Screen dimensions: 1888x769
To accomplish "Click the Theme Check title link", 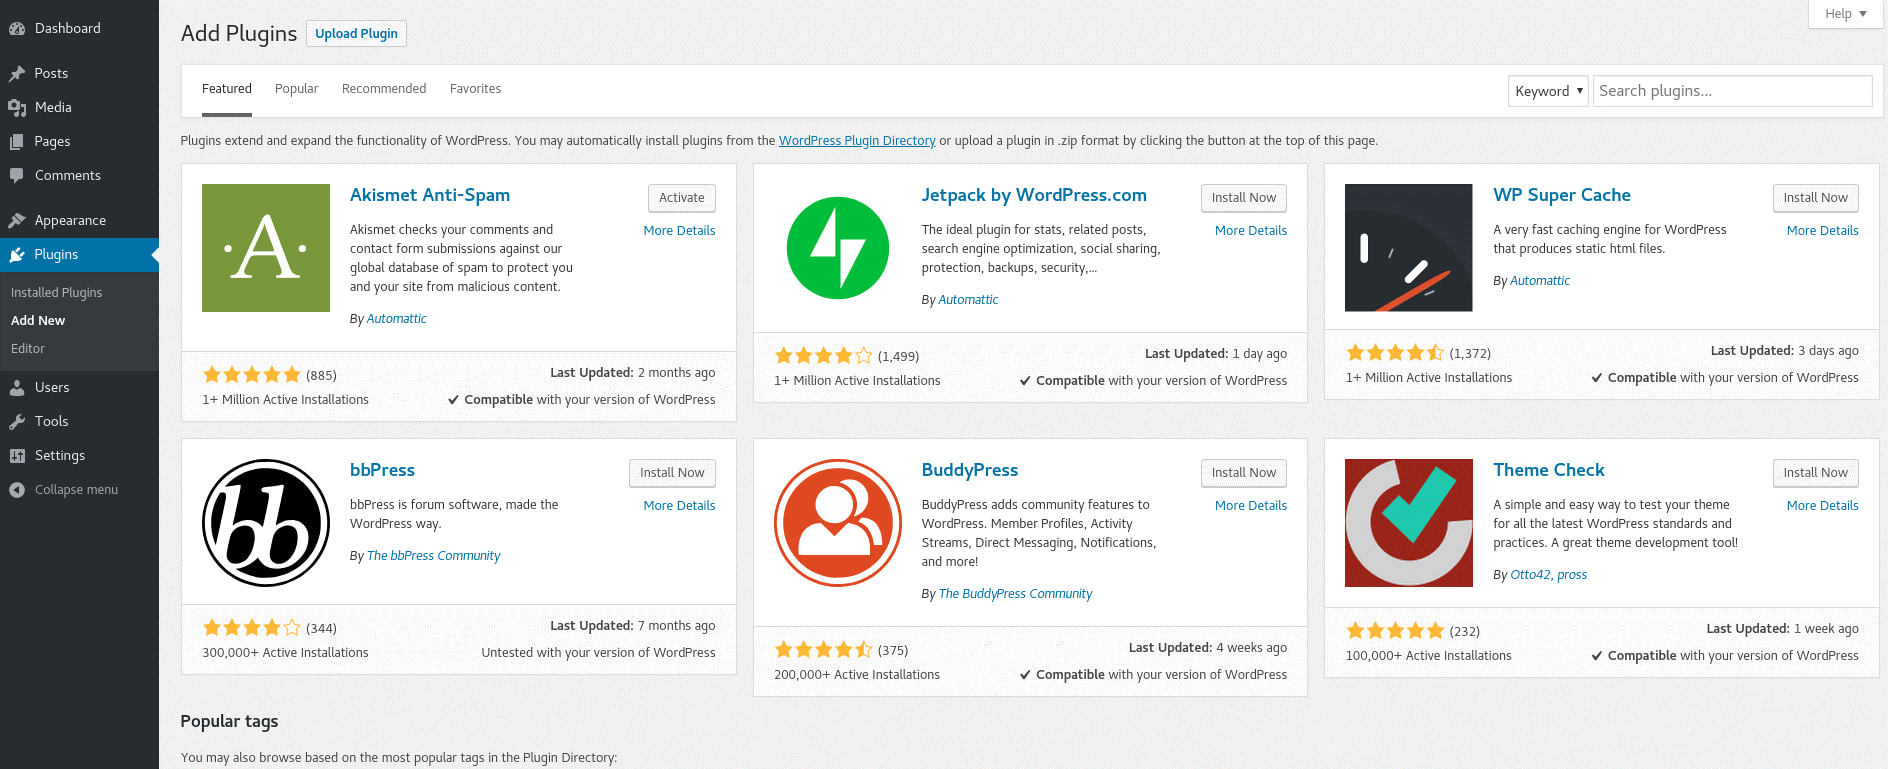I will pyautogui.click(x=1549, y=470).
